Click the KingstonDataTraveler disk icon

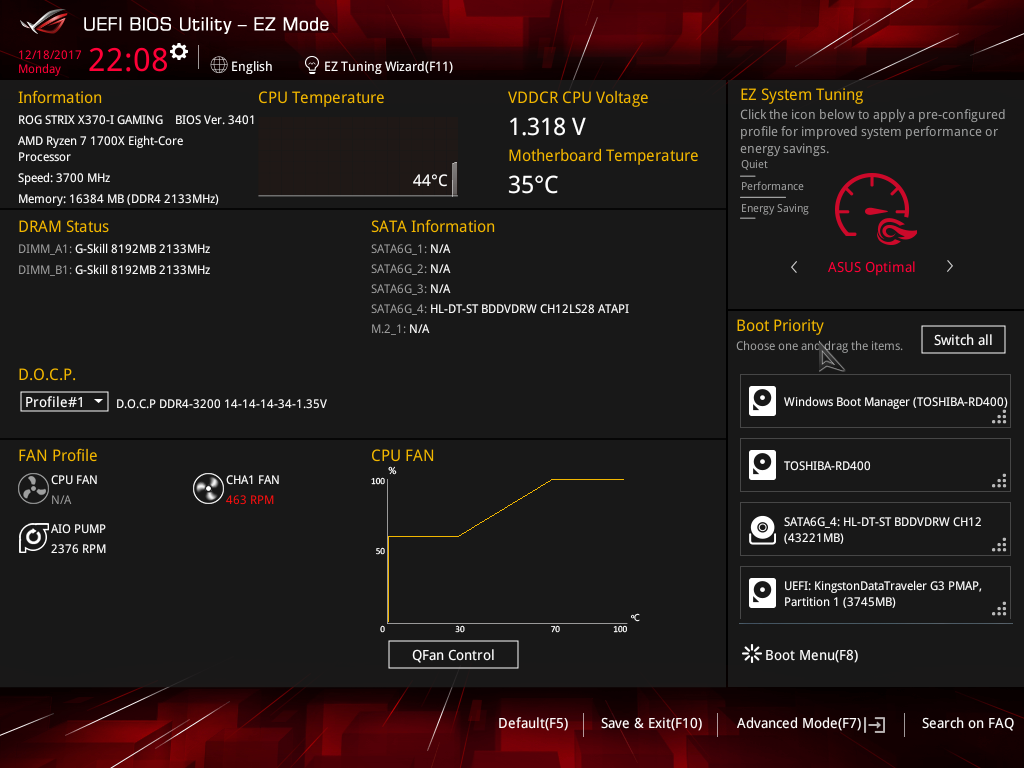(762, 593)
